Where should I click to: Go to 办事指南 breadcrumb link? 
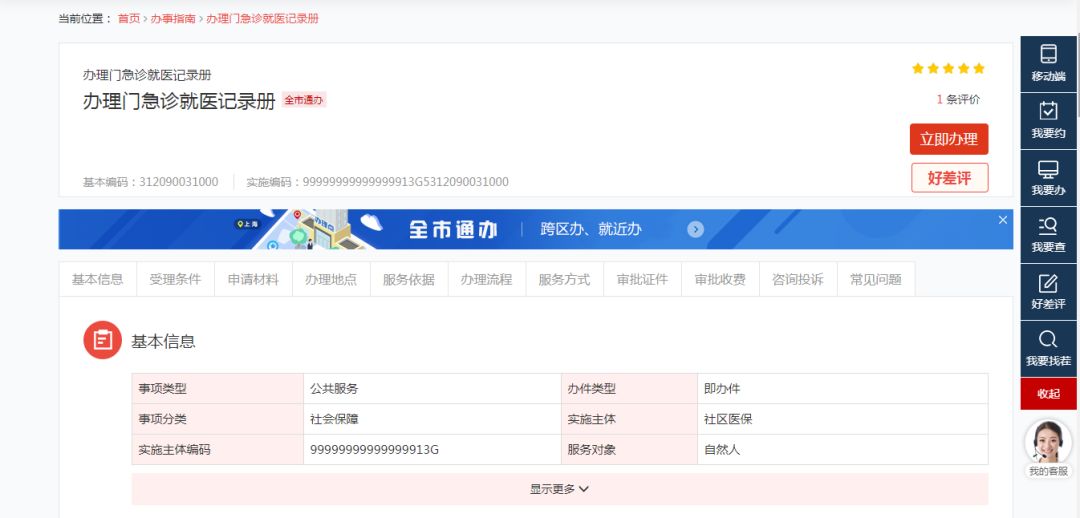pyautogui.click(x=173, y=19)
